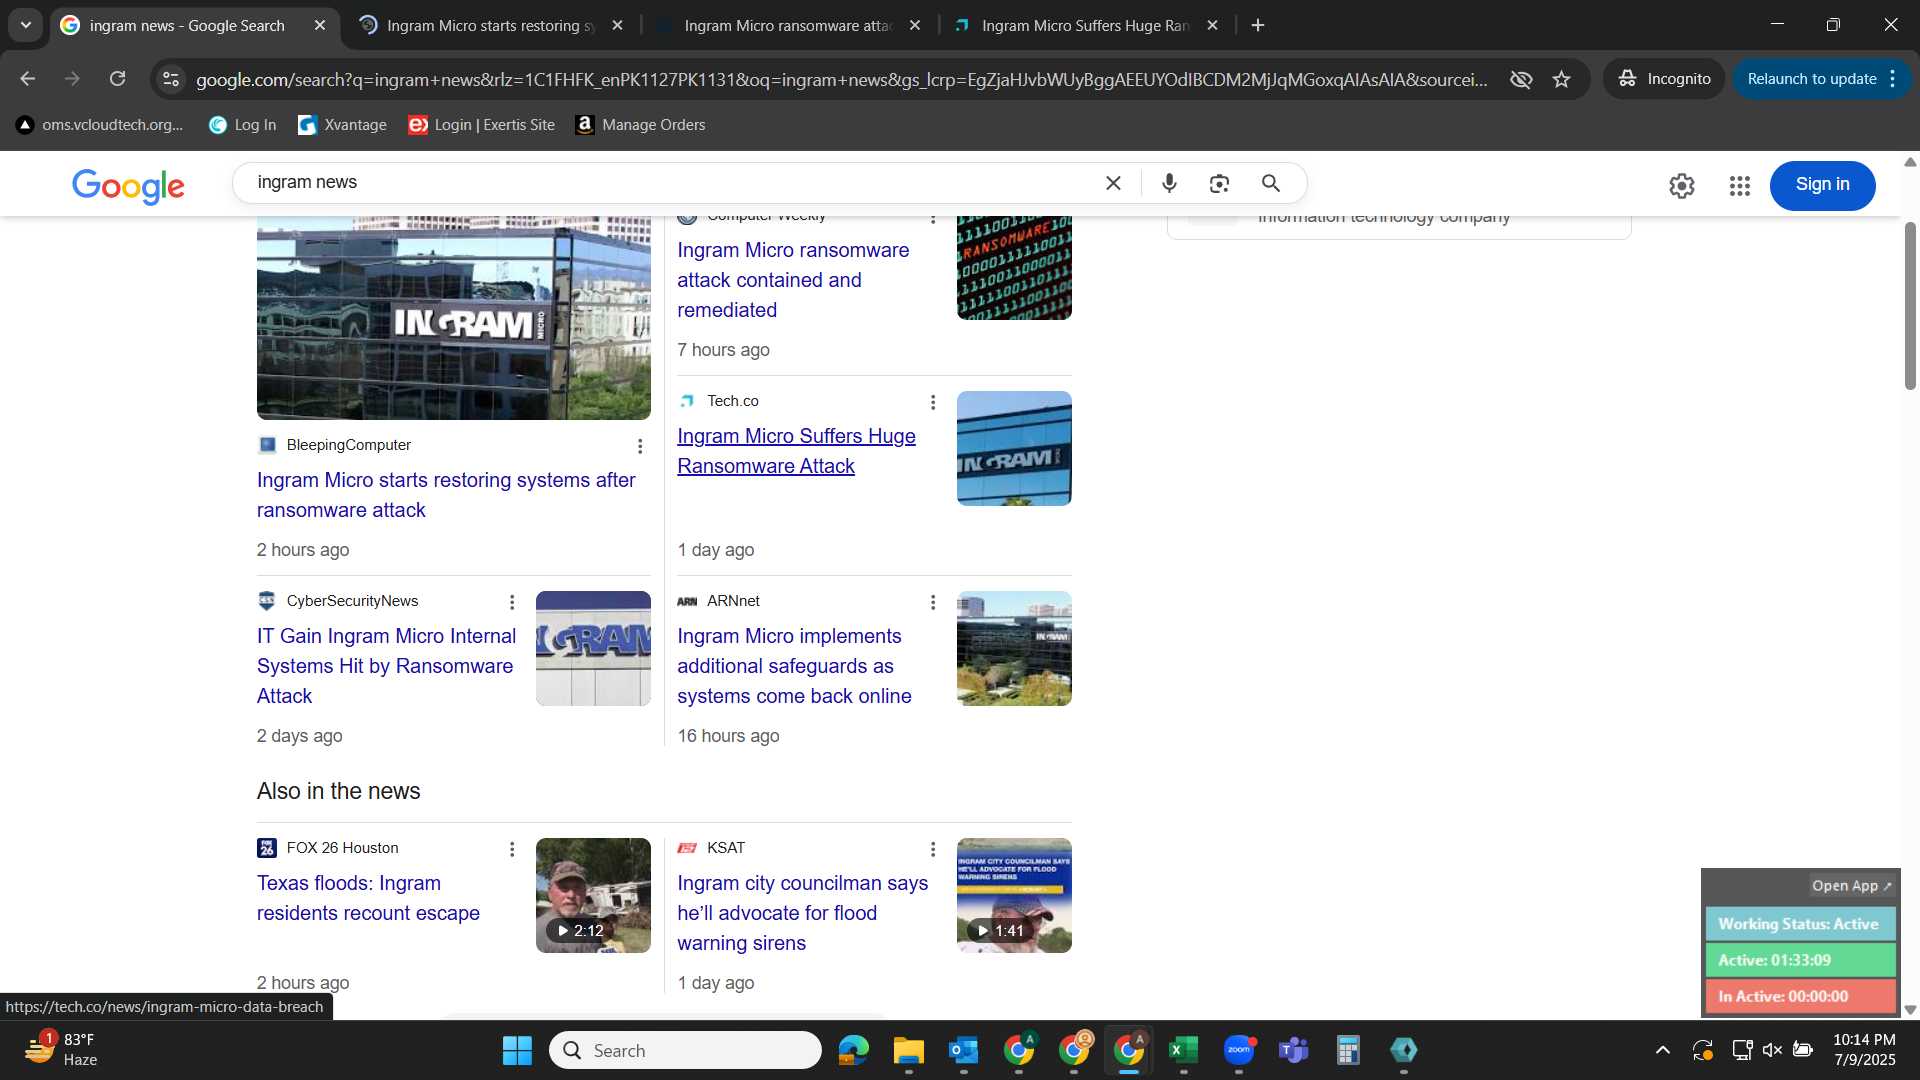
Task: Reload the current page
Action: click(117, 78)
